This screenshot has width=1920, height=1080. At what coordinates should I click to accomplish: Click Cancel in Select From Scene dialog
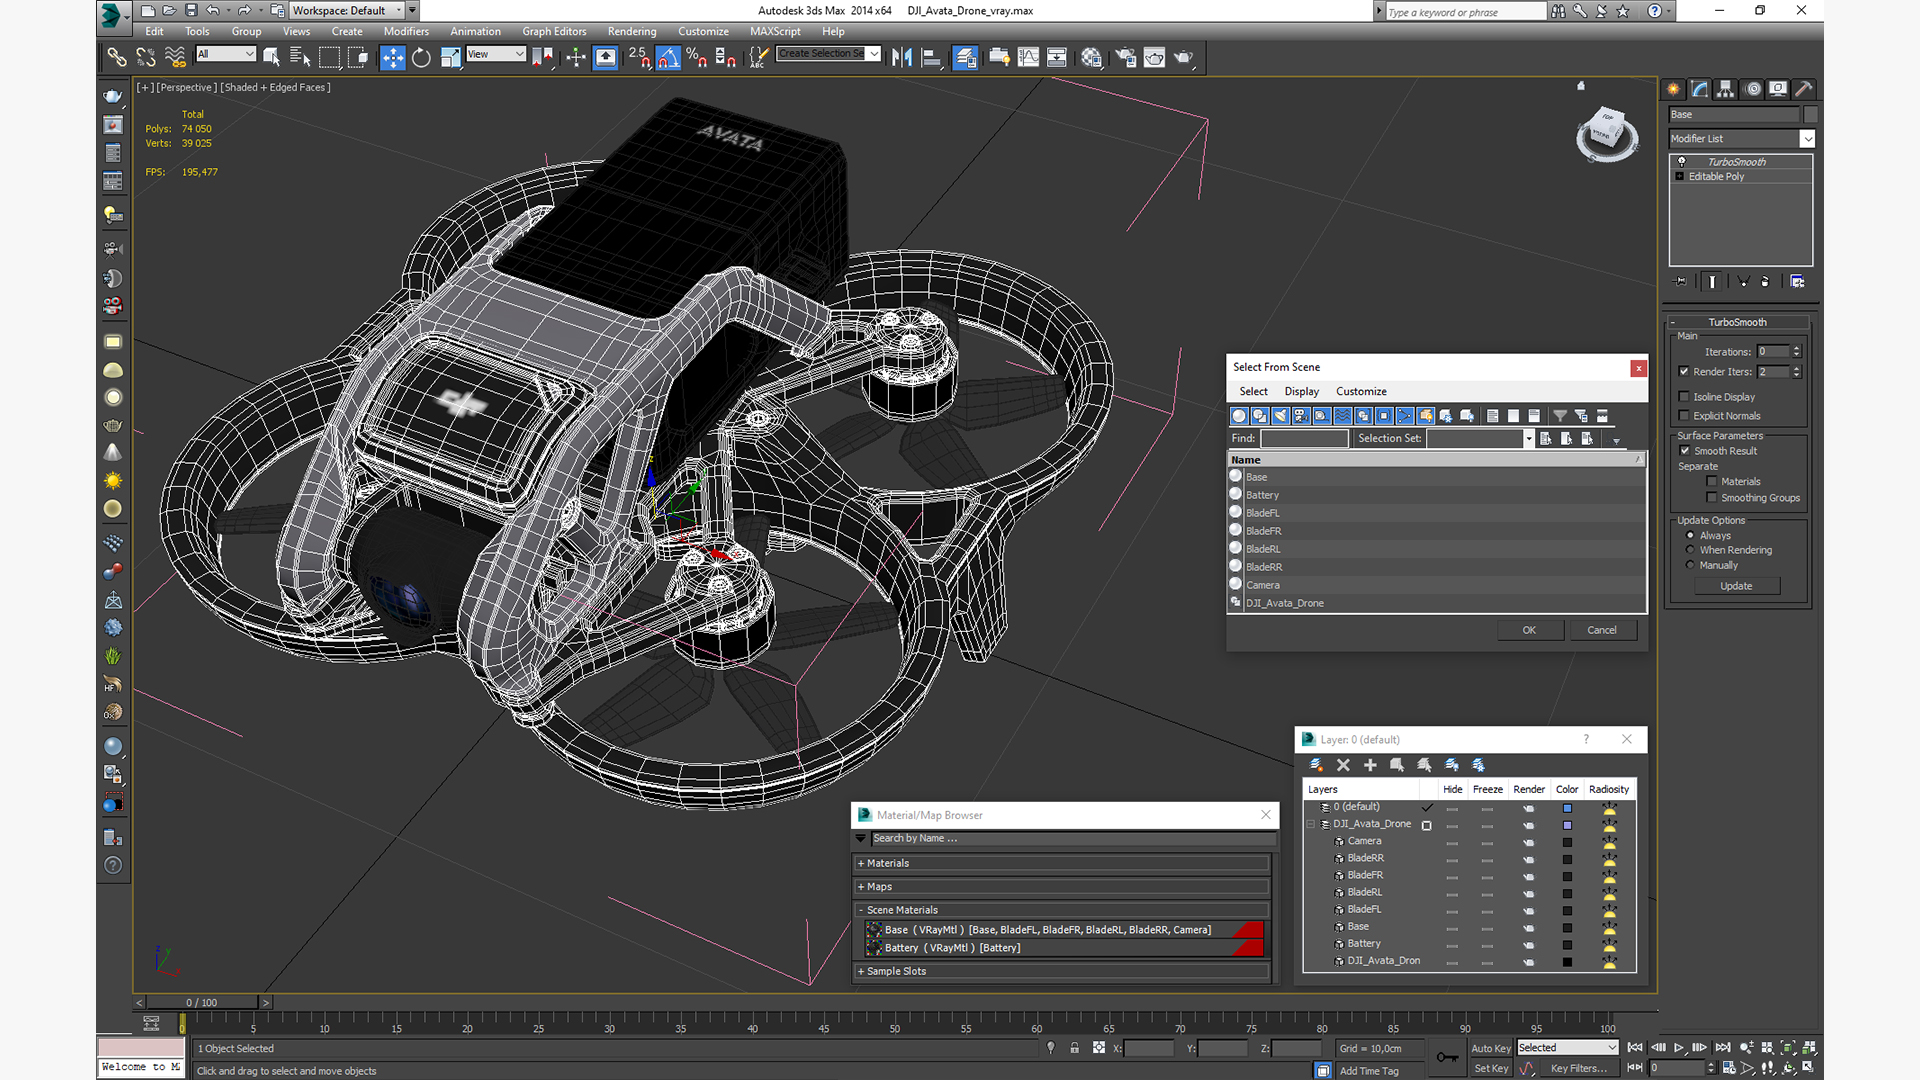[x=1602, y=630]
